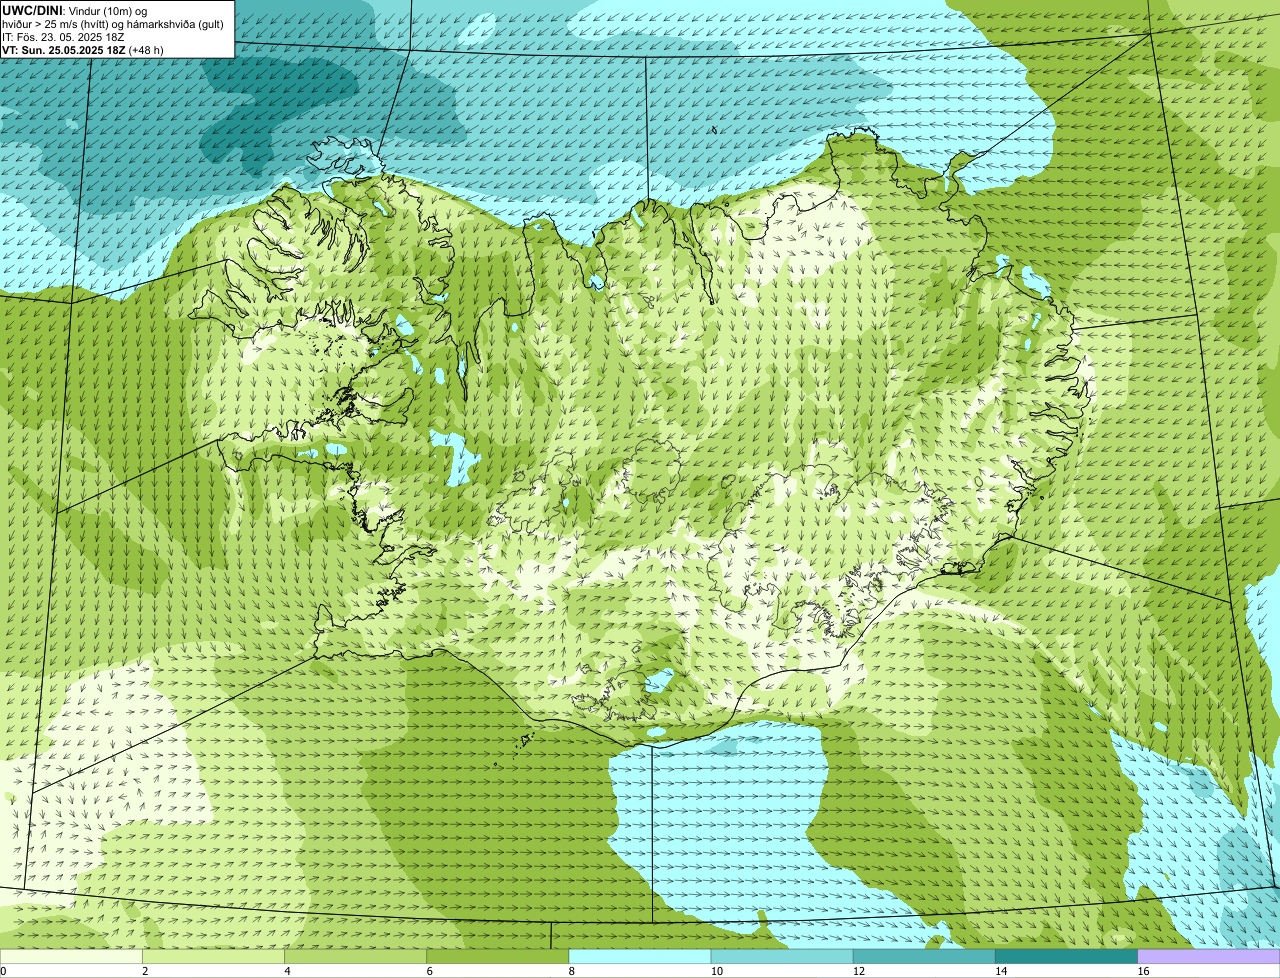
Task: Click the '8' label on the colour scale
Action: [571, 971]
